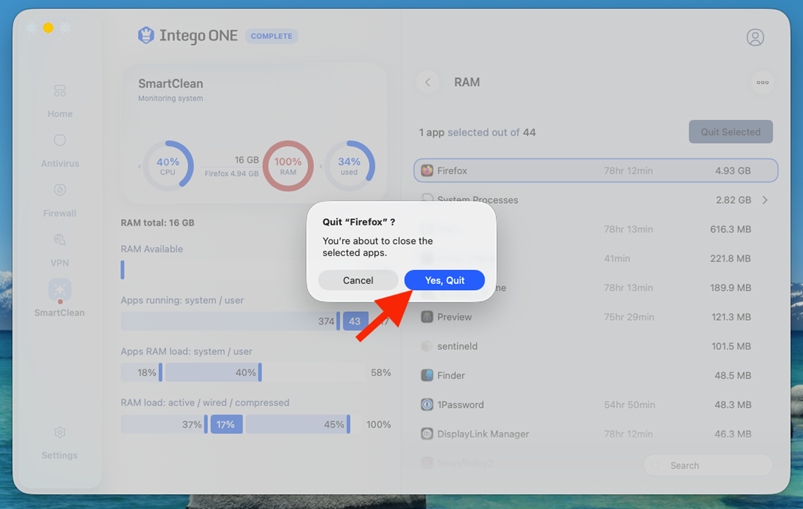Click the Intego ONE shield logo
Viewport: 803px width, 509px height.
click(146, 35)
